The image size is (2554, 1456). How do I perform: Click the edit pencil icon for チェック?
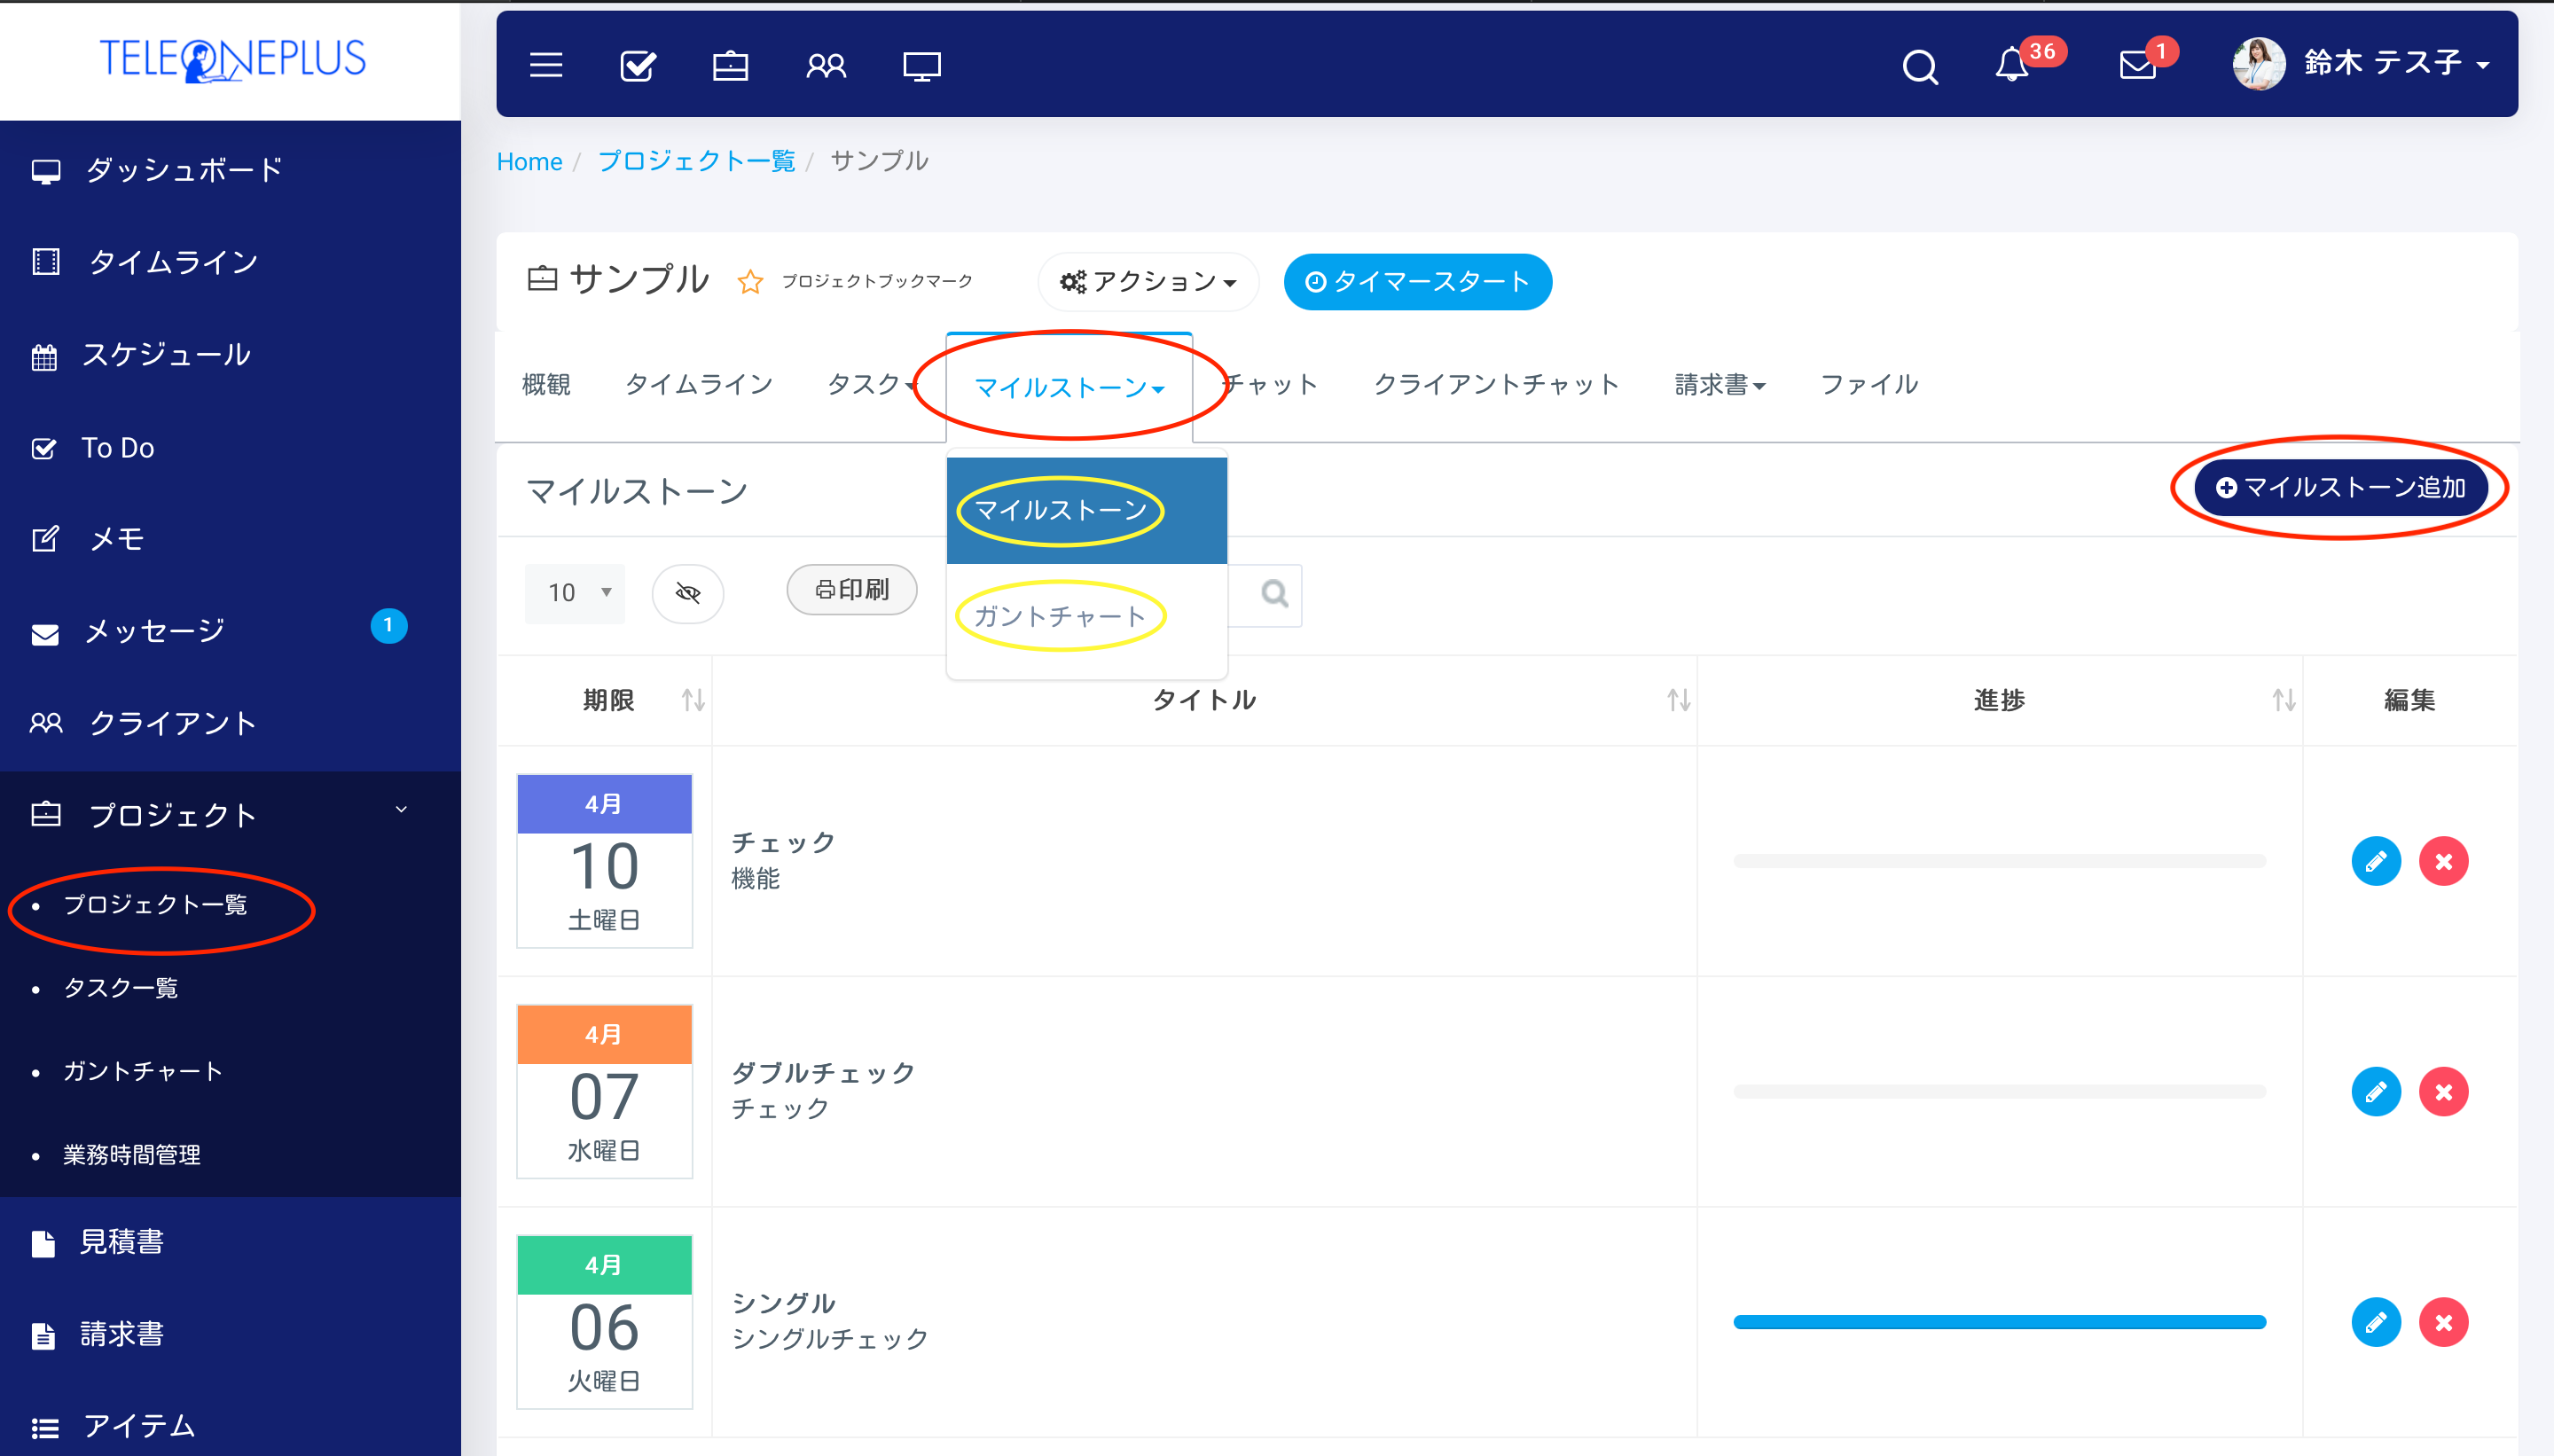click(x=2375, y=861)
